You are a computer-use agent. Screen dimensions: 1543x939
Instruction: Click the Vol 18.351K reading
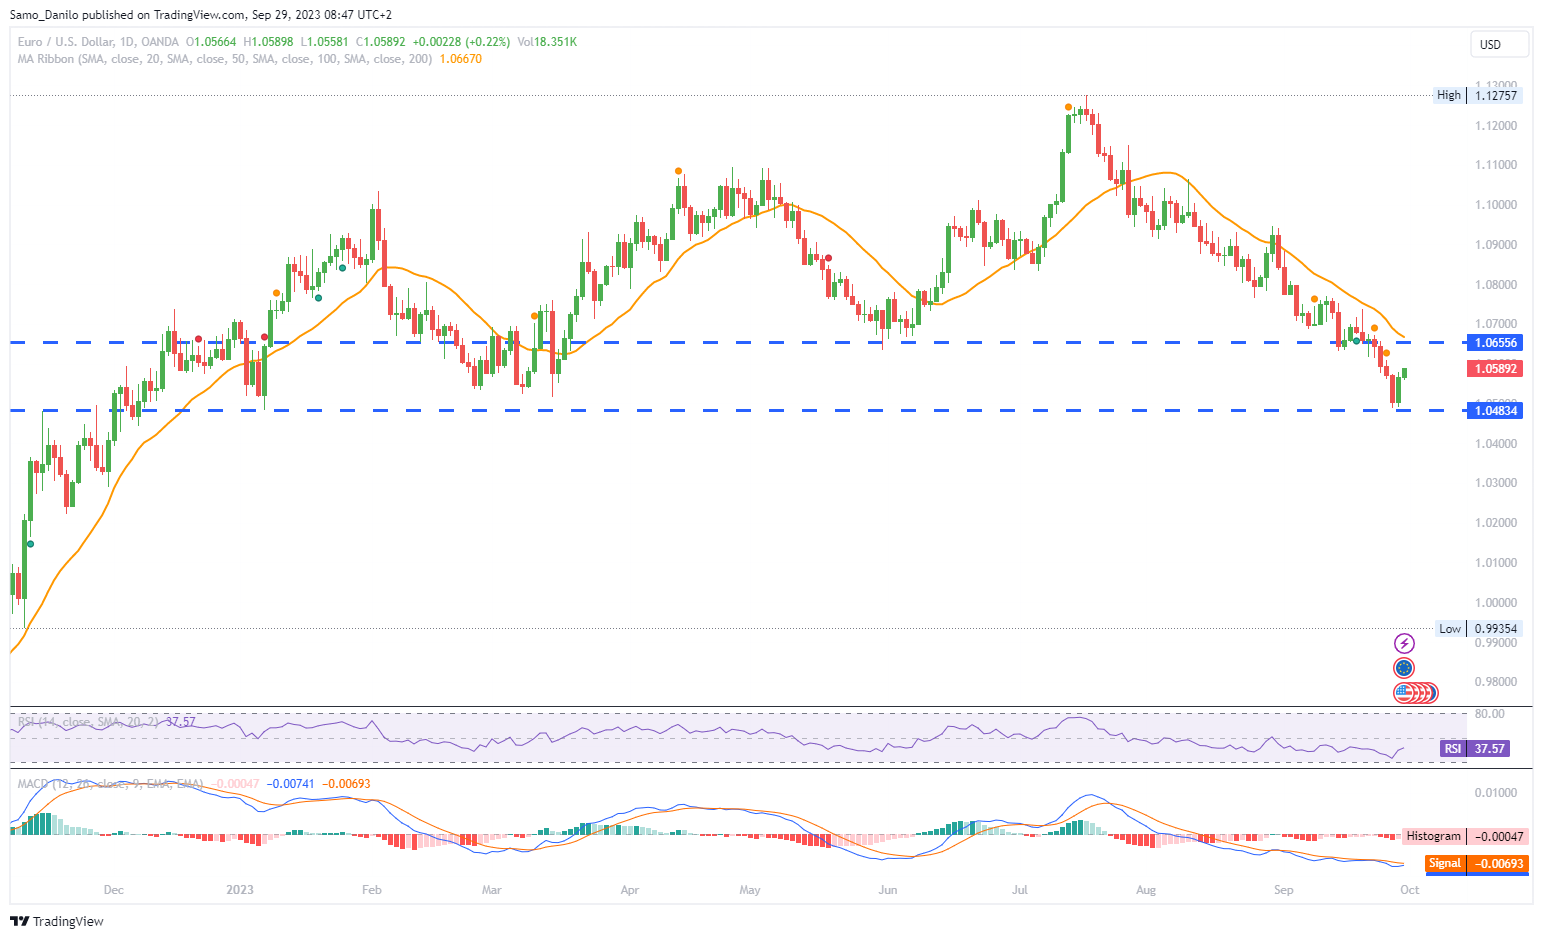(546, 42)
